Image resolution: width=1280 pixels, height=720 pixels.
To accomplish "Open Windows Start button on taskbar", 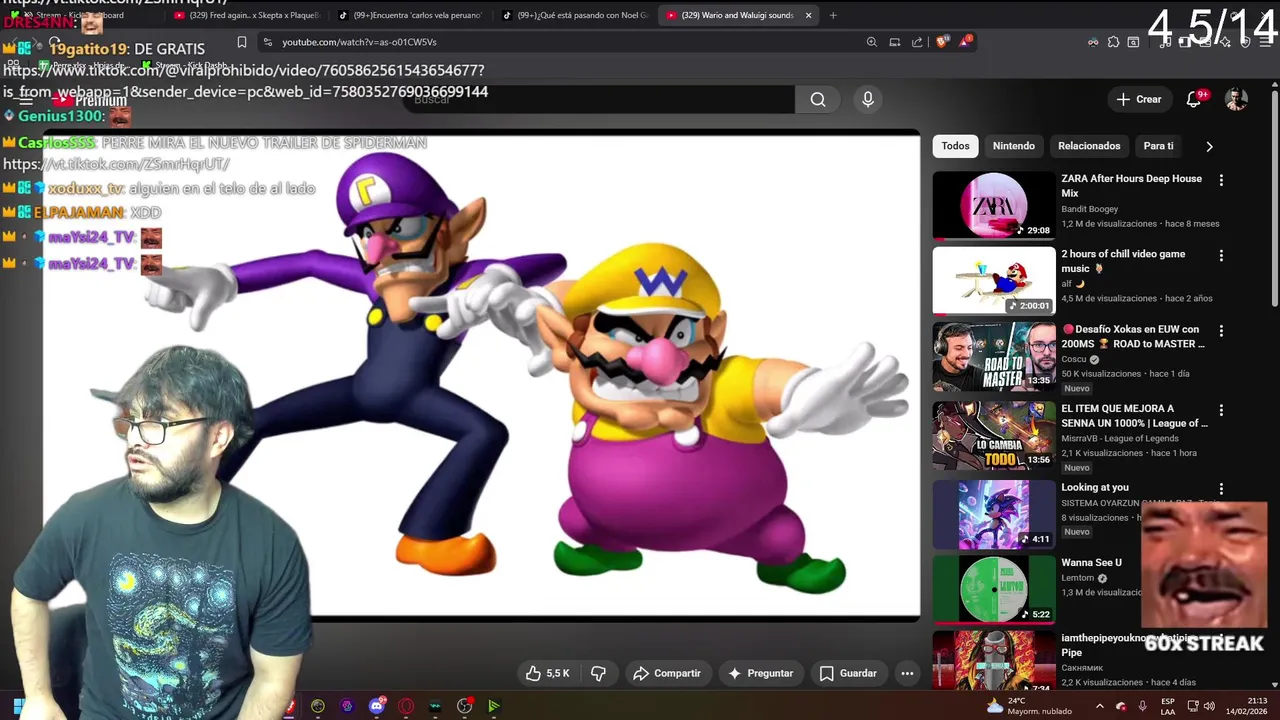I will pyautogui.click(x=19, y=706).
